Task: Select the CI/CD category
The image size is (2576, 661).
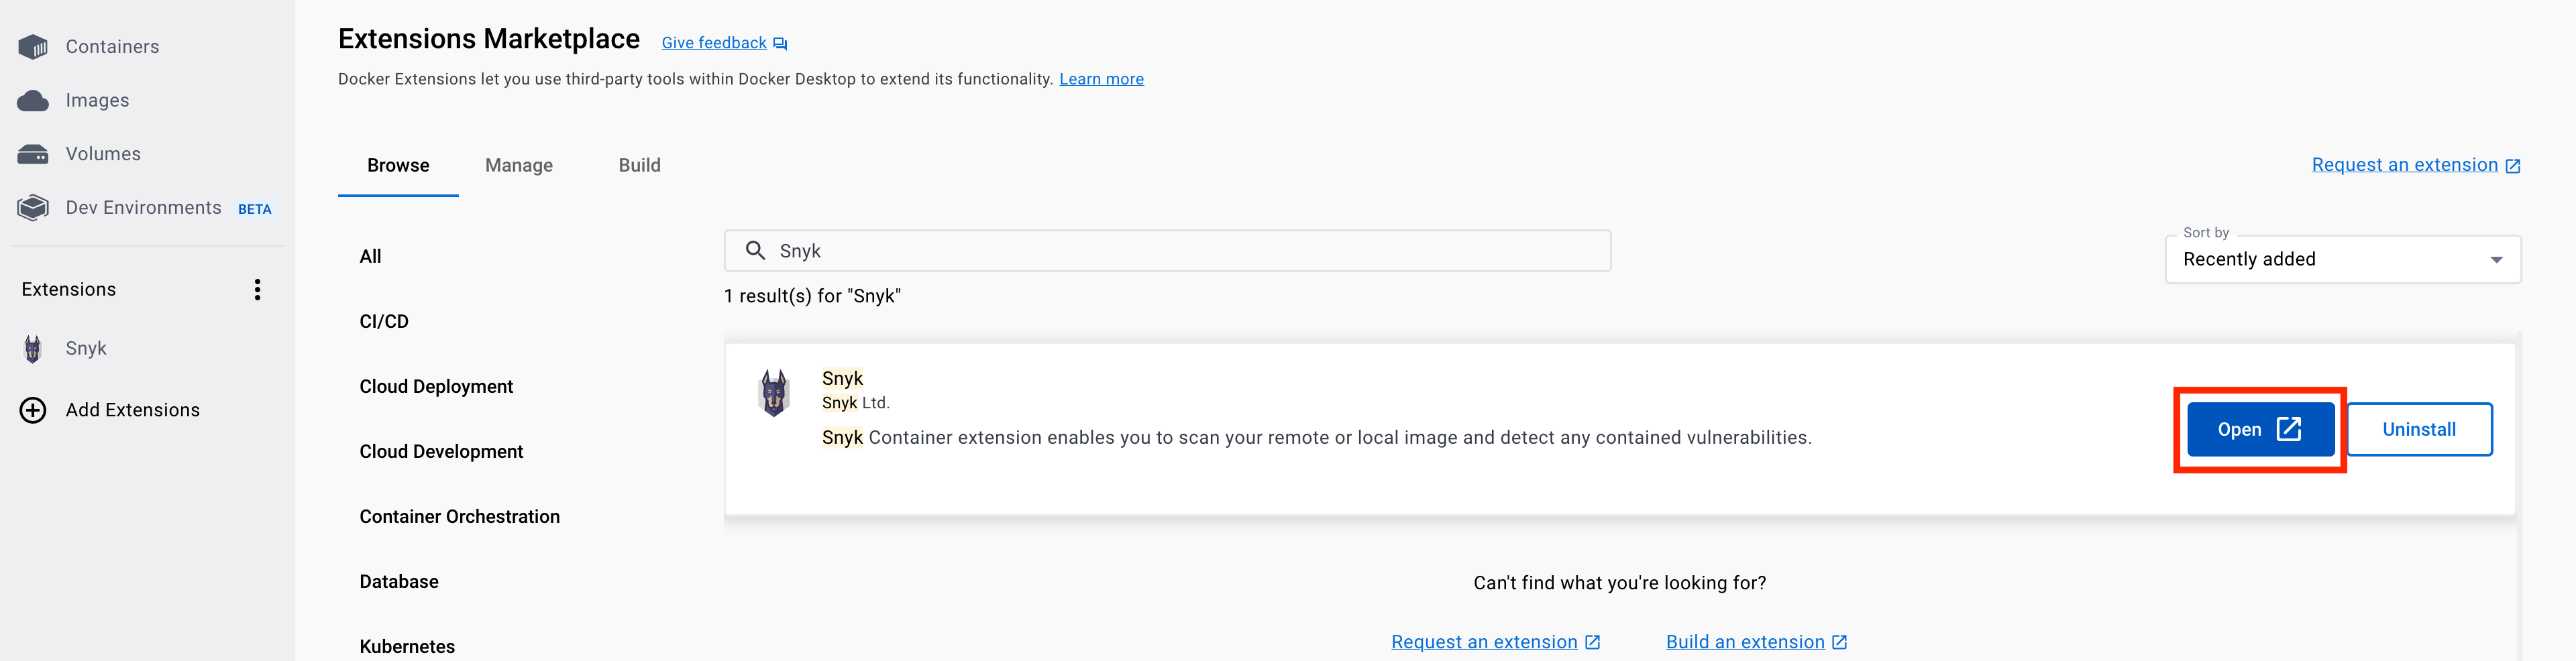Action: (x=384, y=322)
